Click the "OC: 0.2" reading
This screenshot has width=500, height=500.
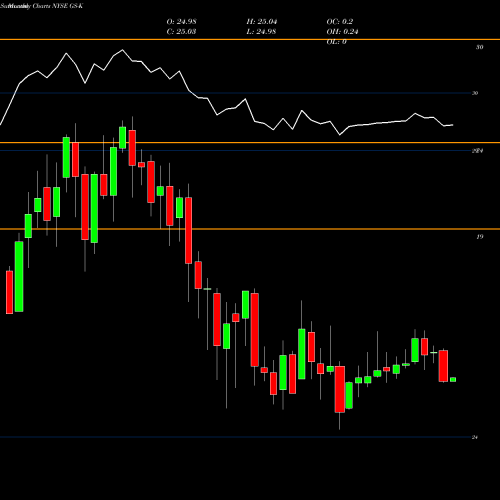(x=340, y=22)
